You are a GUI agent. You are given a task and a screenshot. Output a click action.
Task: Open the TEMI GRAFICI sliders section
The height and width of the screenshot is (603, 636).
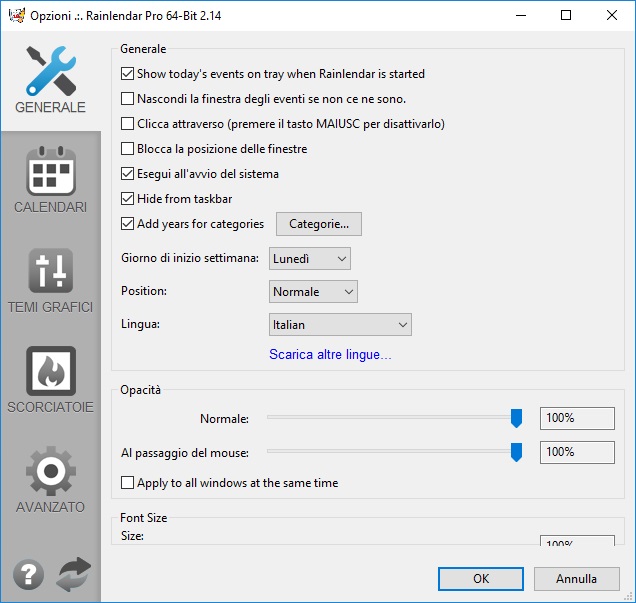[x=50, y=281]
